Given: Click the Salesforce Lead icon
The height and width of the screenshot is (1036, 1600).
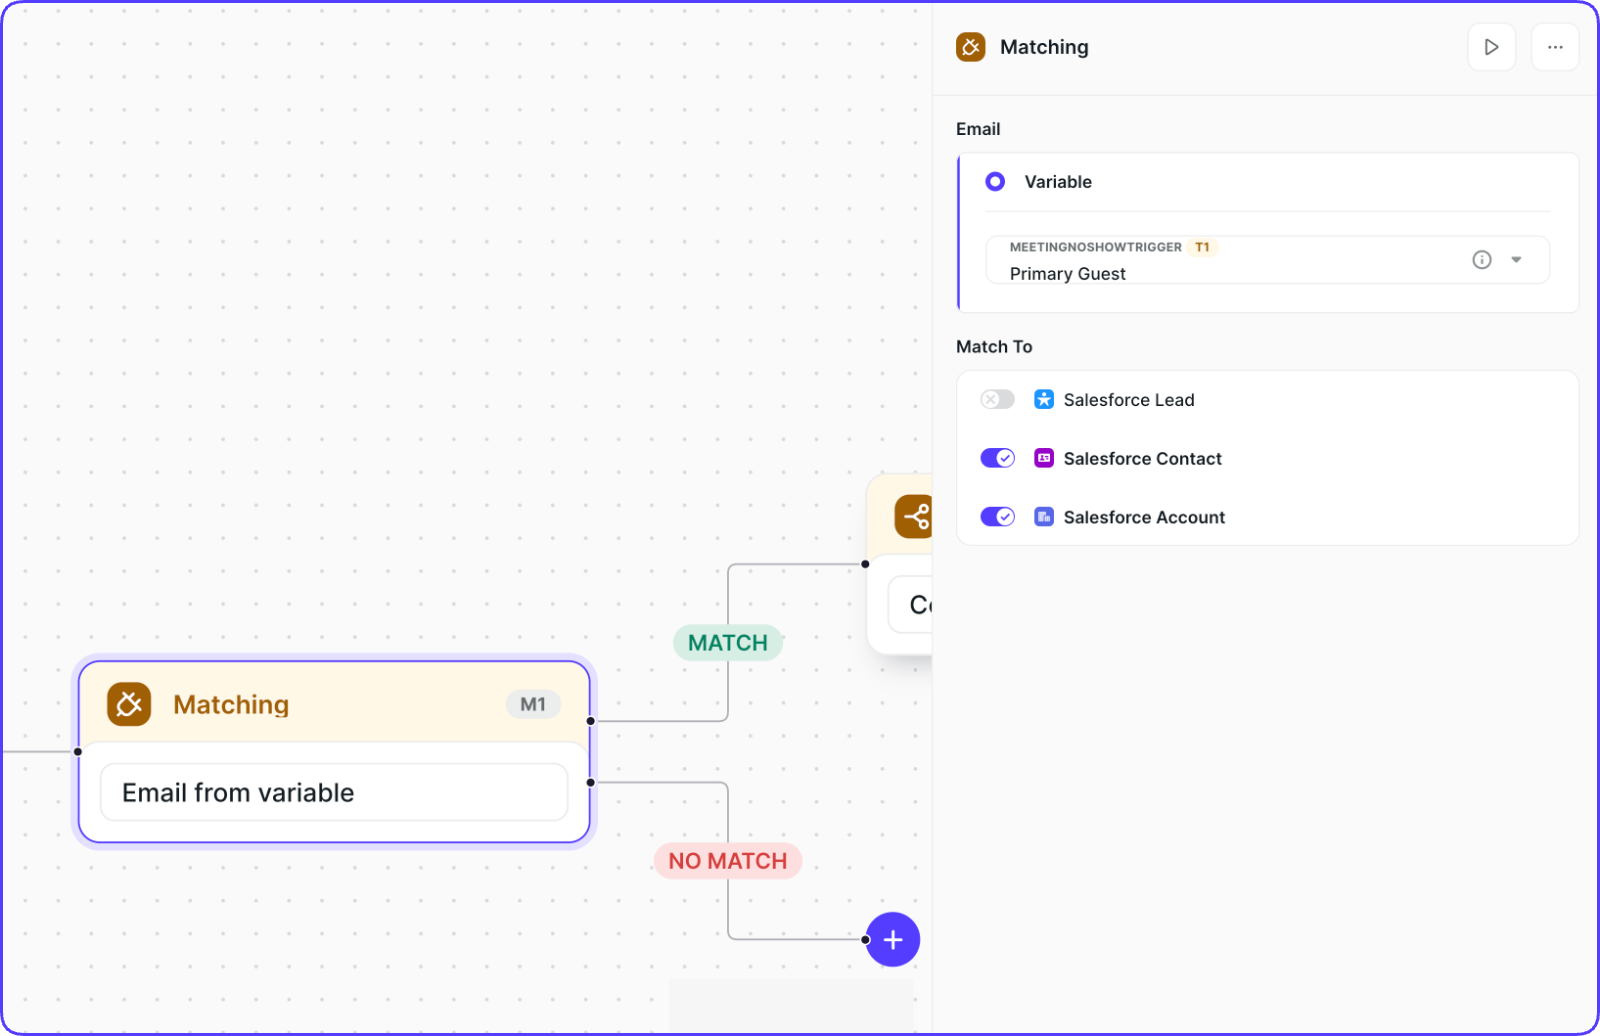Looking at the screenshot, I should pos(1044,399).
